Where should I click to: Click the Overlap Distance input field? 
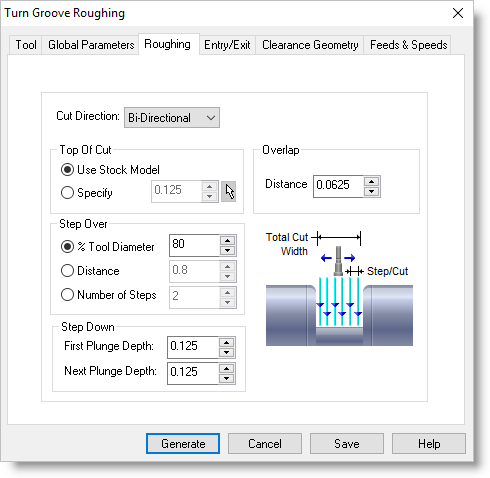[338, 186]
